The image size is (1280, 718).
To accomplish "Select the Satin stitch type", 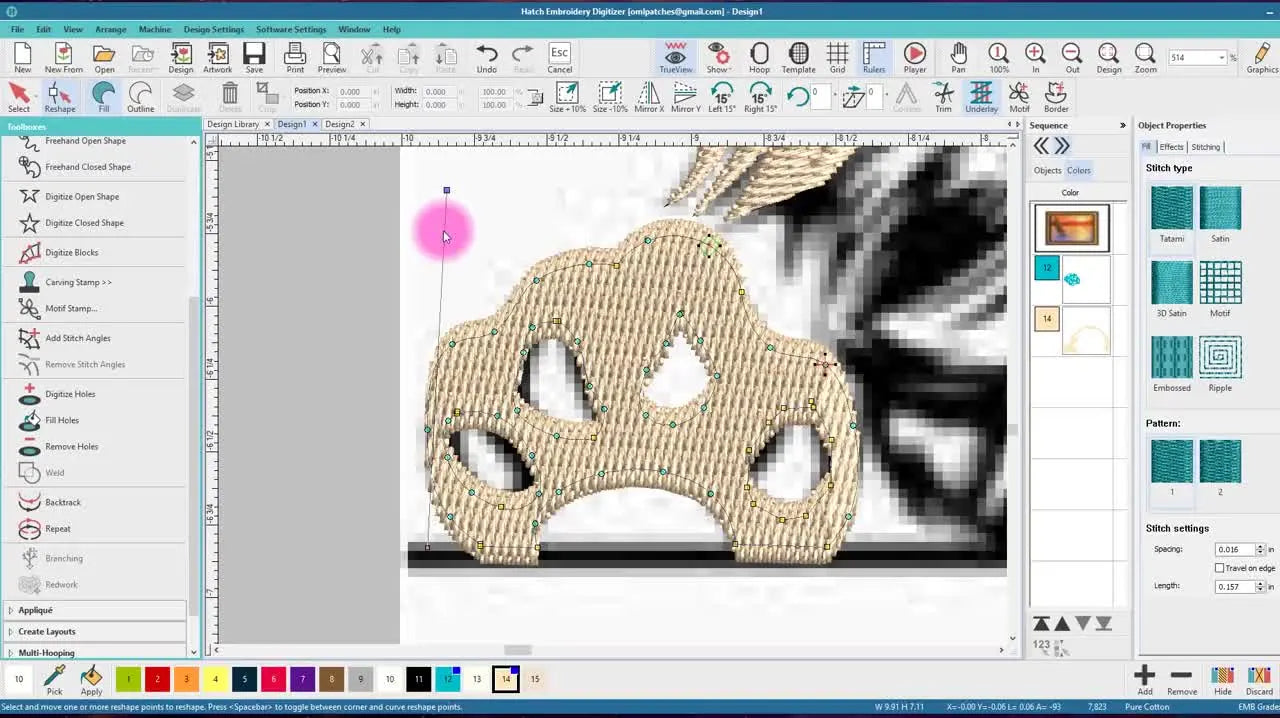I will (x=1220, y=215).
